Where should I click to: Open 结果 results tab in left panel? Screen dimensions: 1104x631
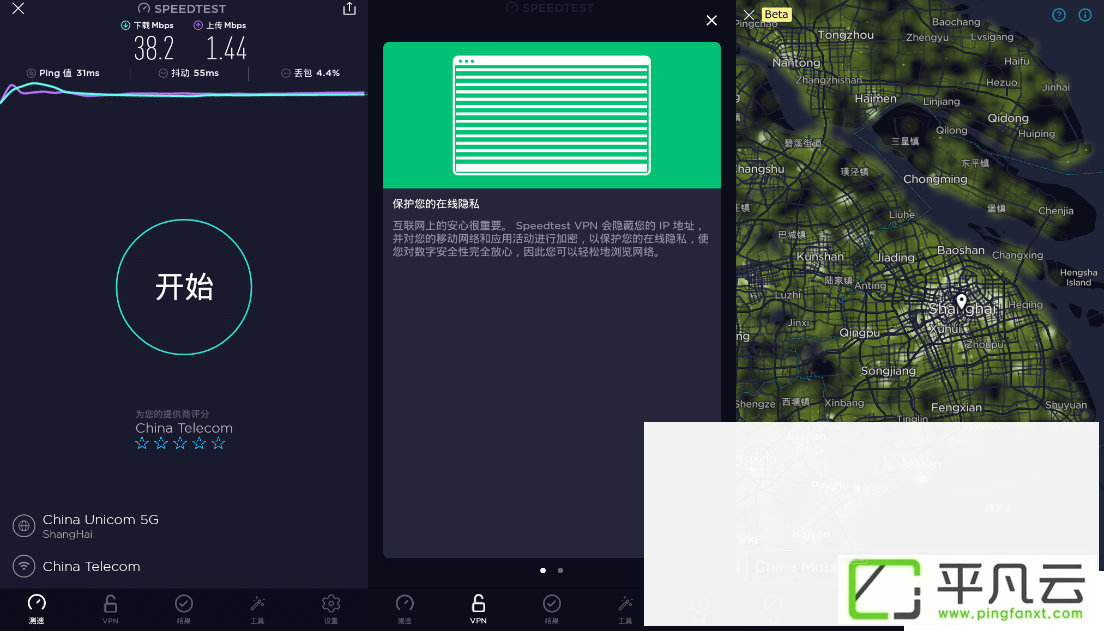184,609
